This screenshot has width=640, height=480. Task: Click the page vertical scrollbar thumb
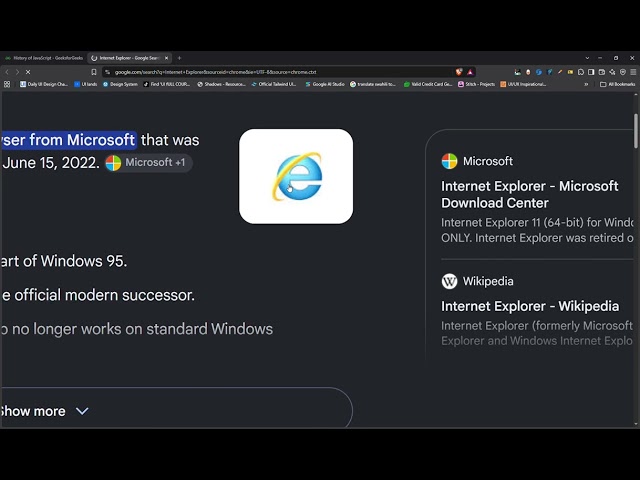(636, 131)
